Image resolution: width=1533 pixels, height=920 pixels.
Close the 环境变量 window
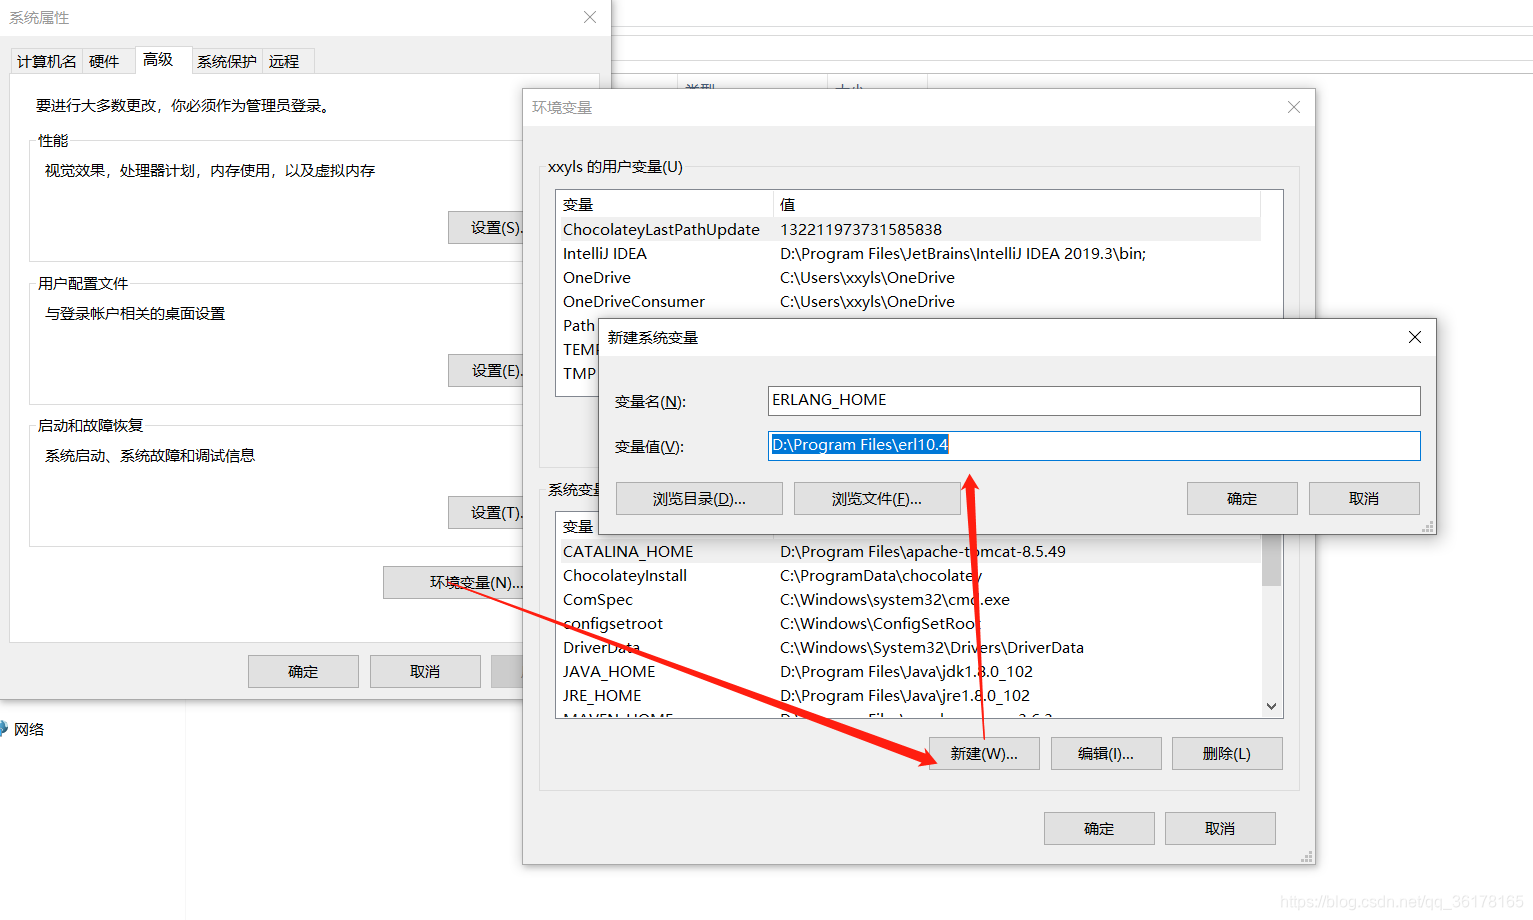(1293, 107)
